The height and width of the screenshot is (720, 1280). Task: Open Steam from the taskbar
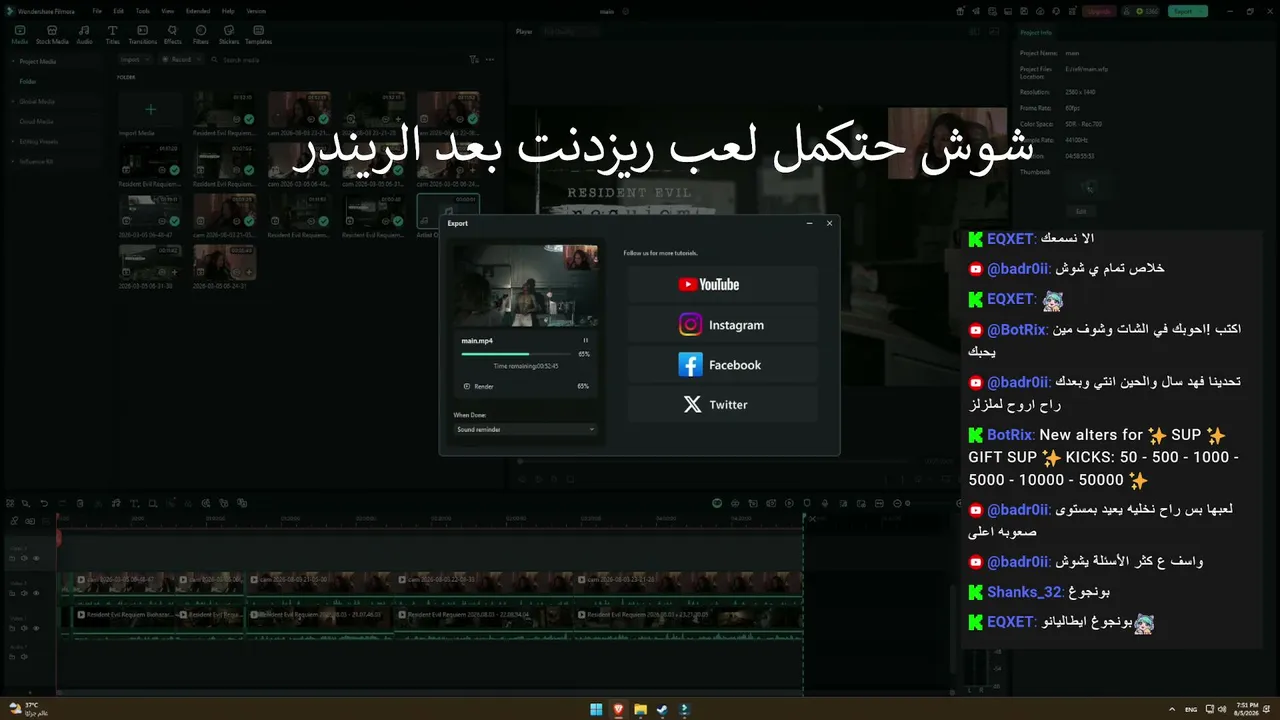tap(662, 709)
